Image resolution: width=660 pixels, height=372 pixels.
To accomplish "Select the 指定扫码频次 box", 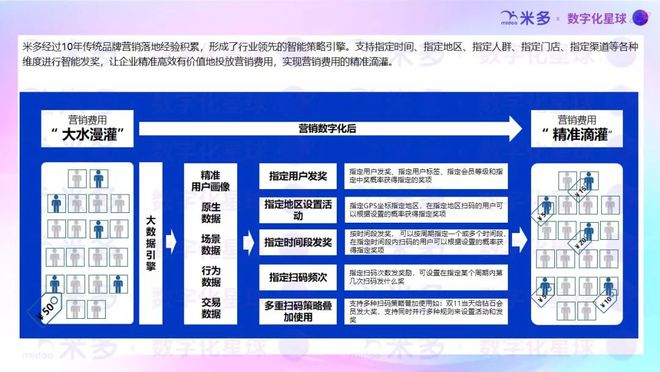I will point(298,277).
